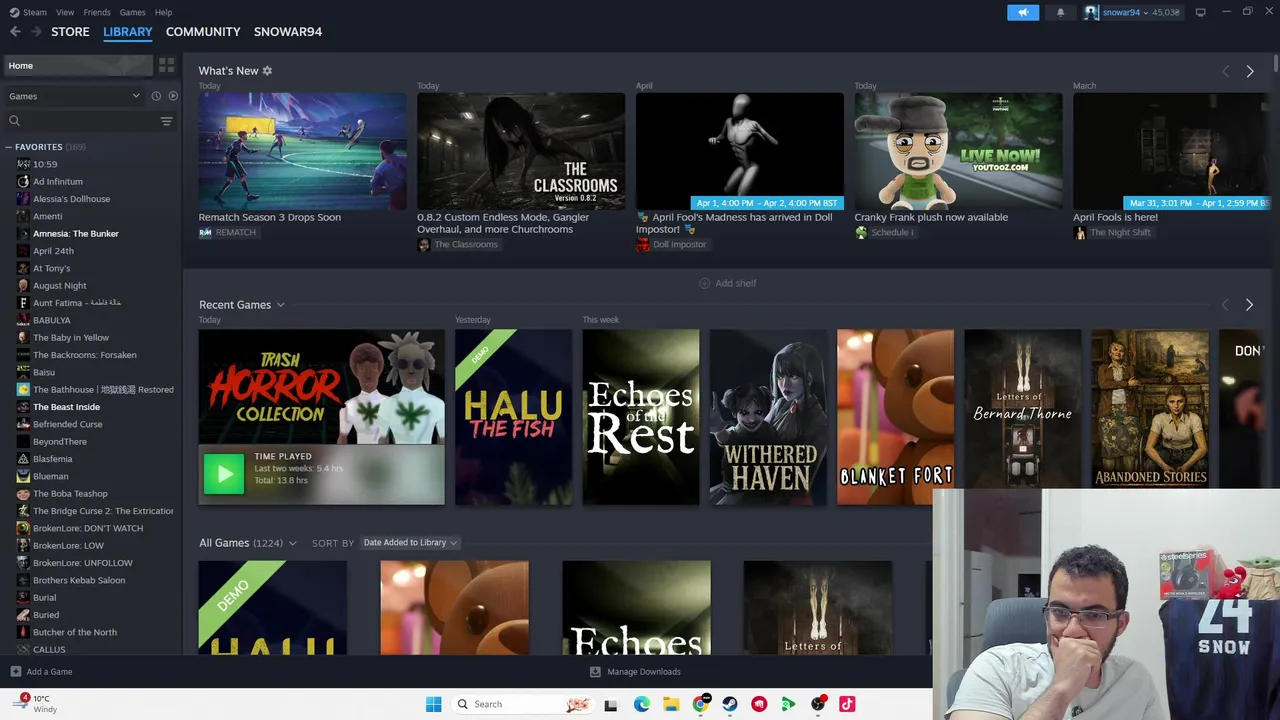1280x720 pixels.
Task: Open TikTok app from taskbar
Action: pos(847,704)
